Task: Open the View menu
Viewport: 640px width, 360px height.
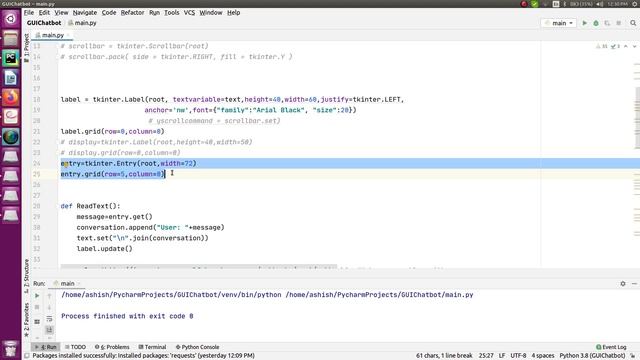Action: (x=61, y=13)
